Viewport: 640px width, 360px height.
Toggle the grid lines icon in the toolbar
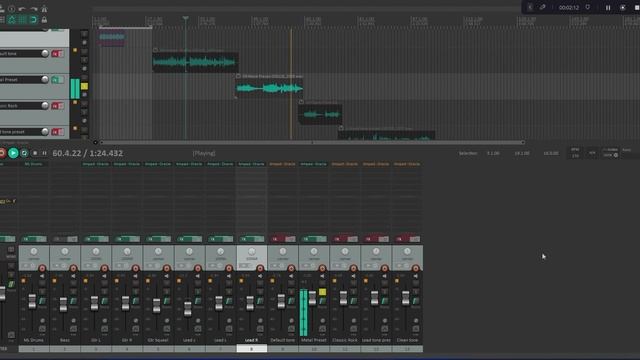(22, 20)
